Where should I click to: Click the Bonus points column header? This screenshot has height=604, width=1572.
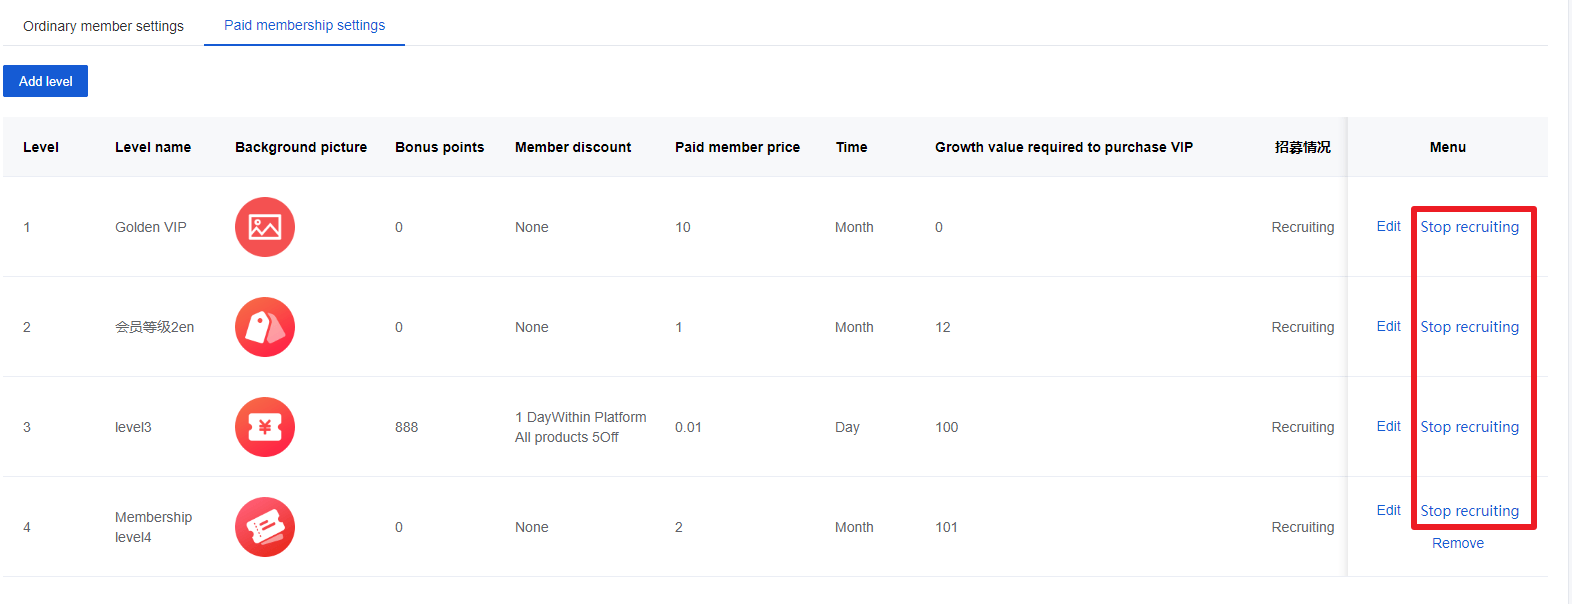(x=439, y=147)
